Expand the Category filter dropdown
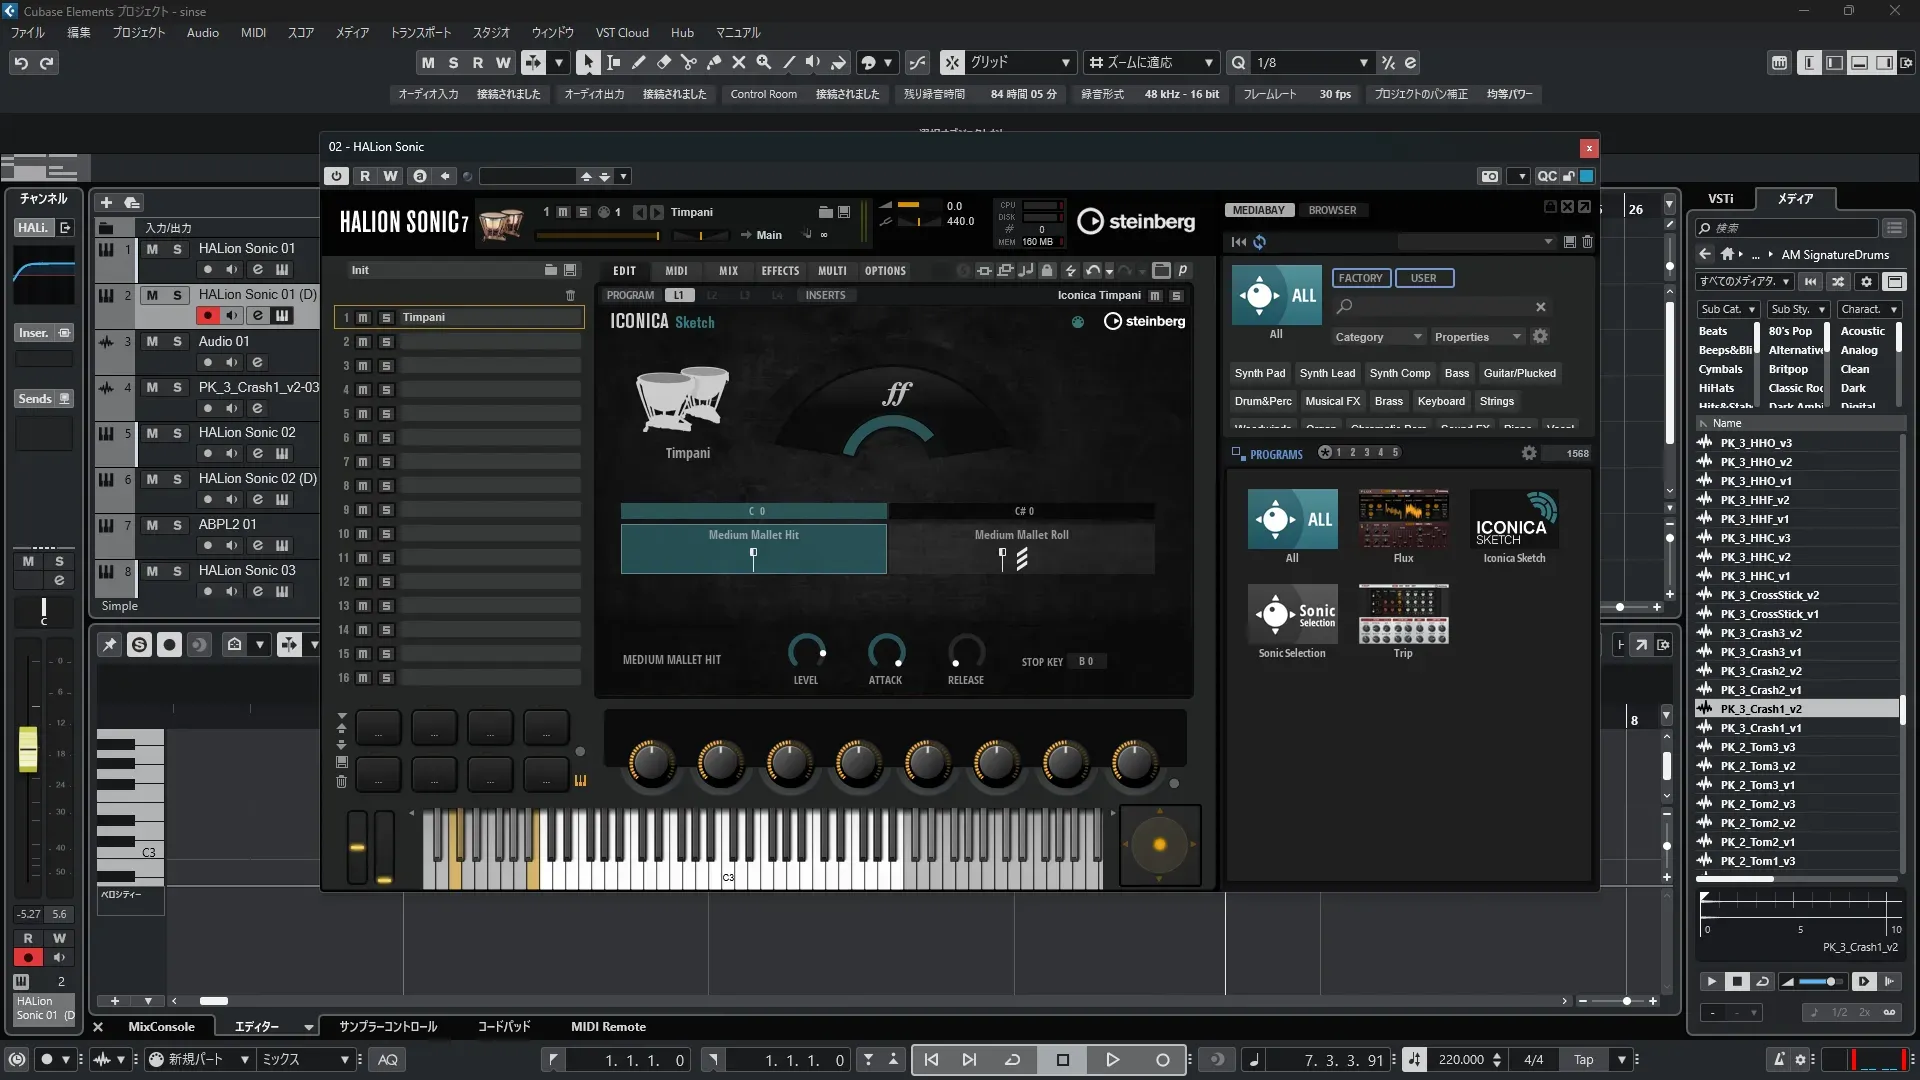Viewport: 1920px width, 1080px height. click(x=1377, y=337)
